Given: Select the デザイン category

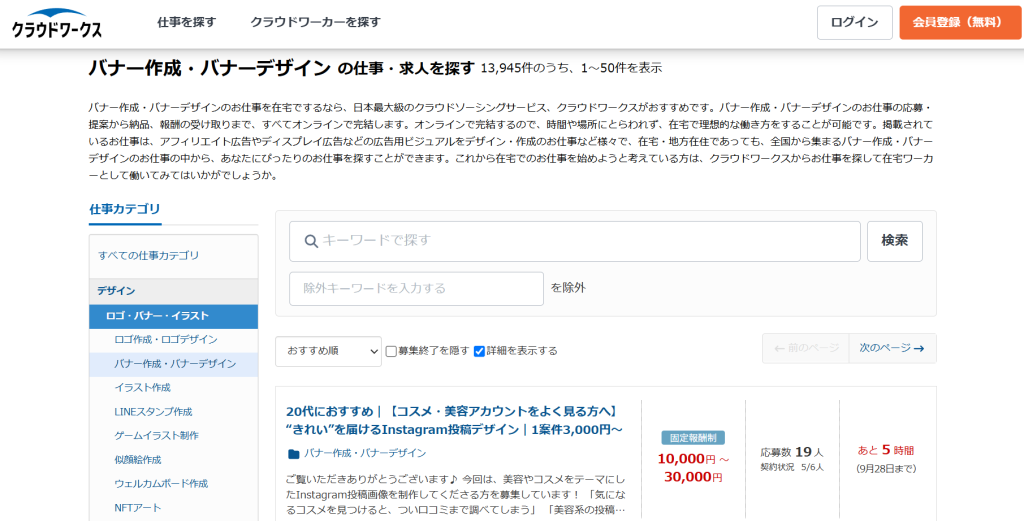Looking at the screenshot, I should coord(174,291).
